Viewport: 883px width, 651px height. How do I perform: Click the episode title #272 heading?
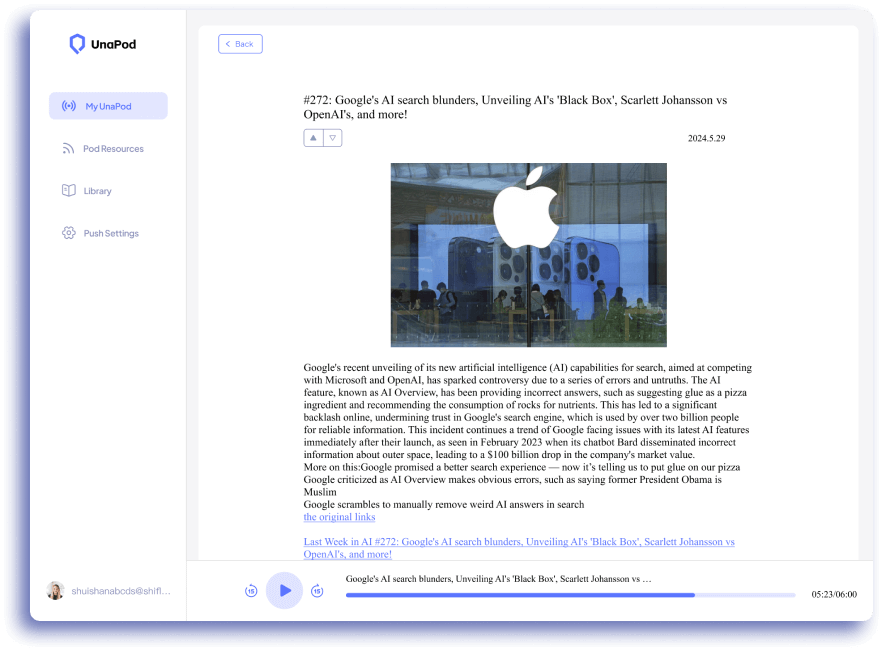[515, 107]
